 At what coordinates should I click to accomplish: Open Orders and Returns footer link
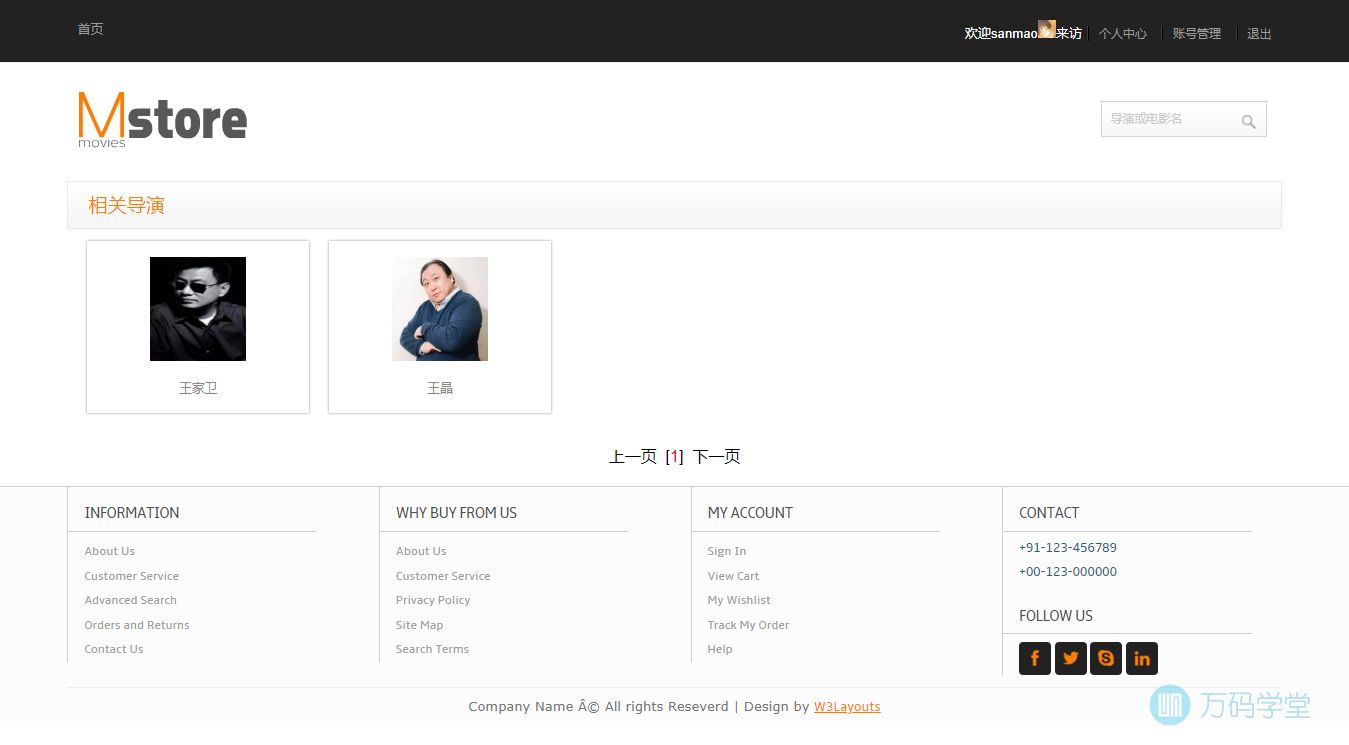tap(137, 625)
